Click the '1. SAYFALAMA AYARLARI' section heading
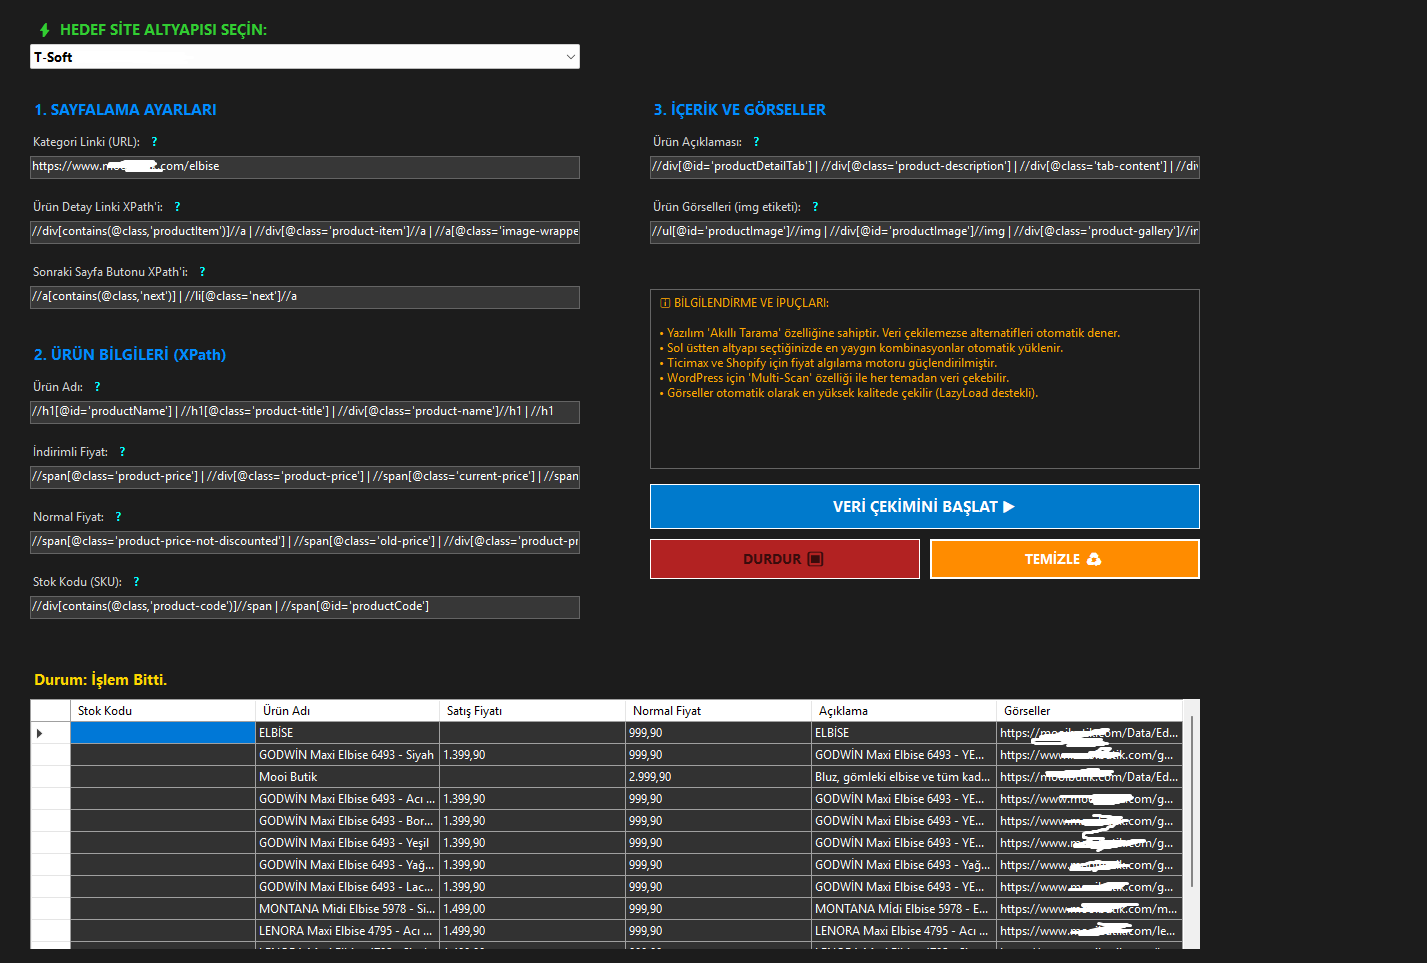The image size is (1427, 963). coord(125,110)
